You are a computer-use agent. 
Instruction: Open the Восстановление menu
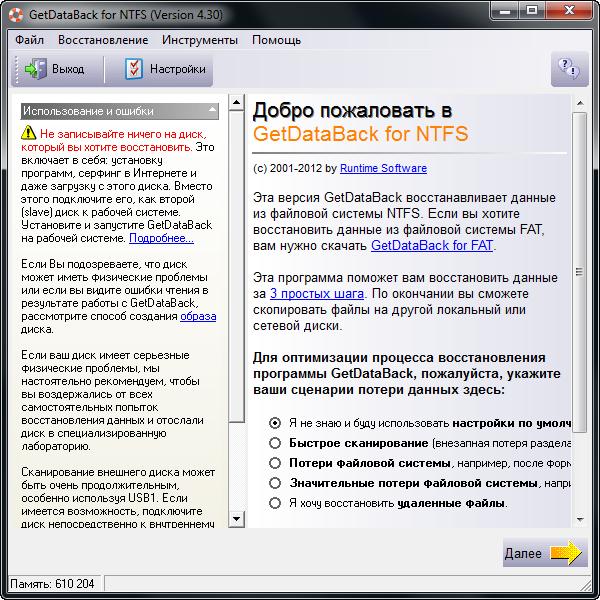(103, 40)
